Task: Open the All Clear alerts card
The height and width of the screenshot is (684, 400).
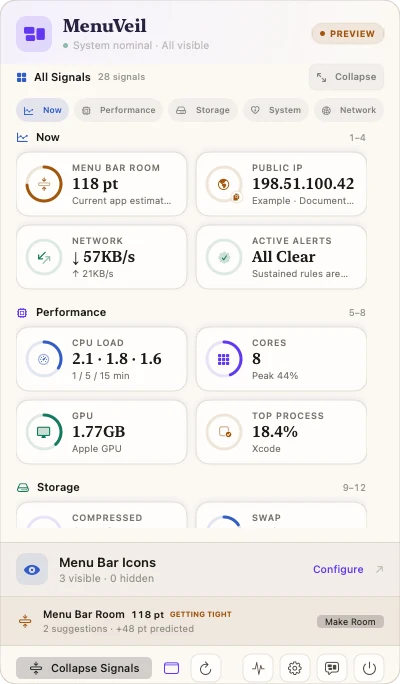Action: click(x=281, y=257)
